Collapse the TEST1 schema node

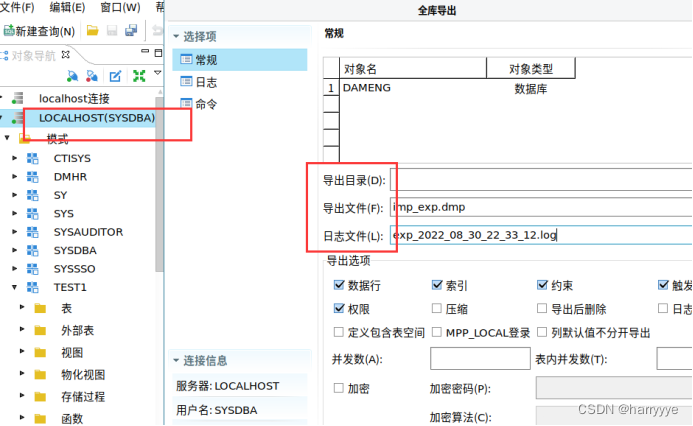click(x=15, y=287)
